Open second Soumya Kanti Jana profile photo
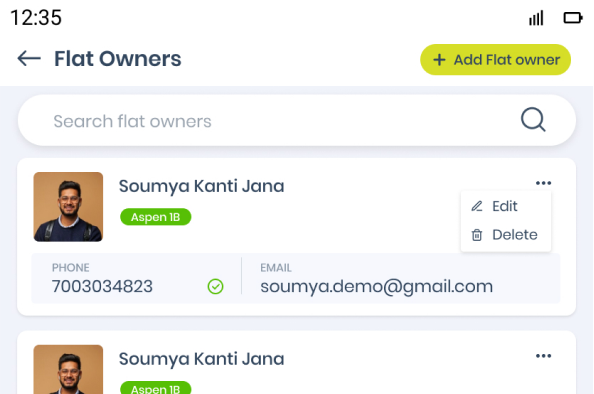Image resolution: width=594 pixels, height=394 pixels. point(68,369)
